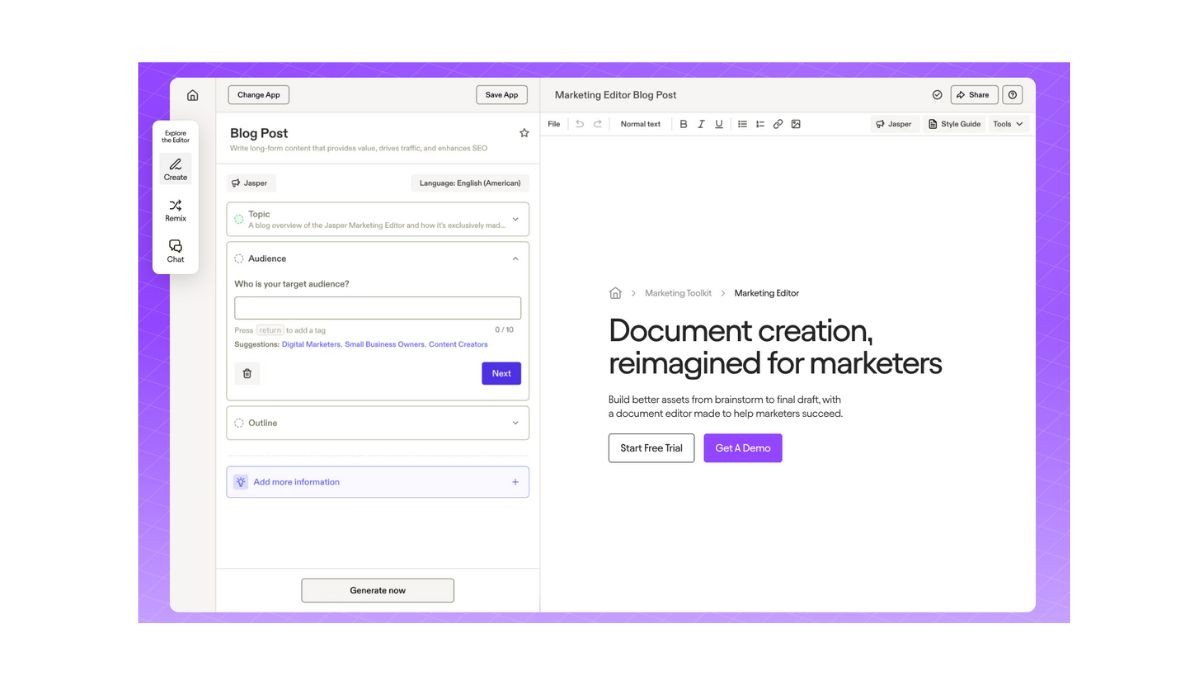Open the Style Guide in toolbar
Viewport: 1200px width, 675px height.
pos(954,124)
